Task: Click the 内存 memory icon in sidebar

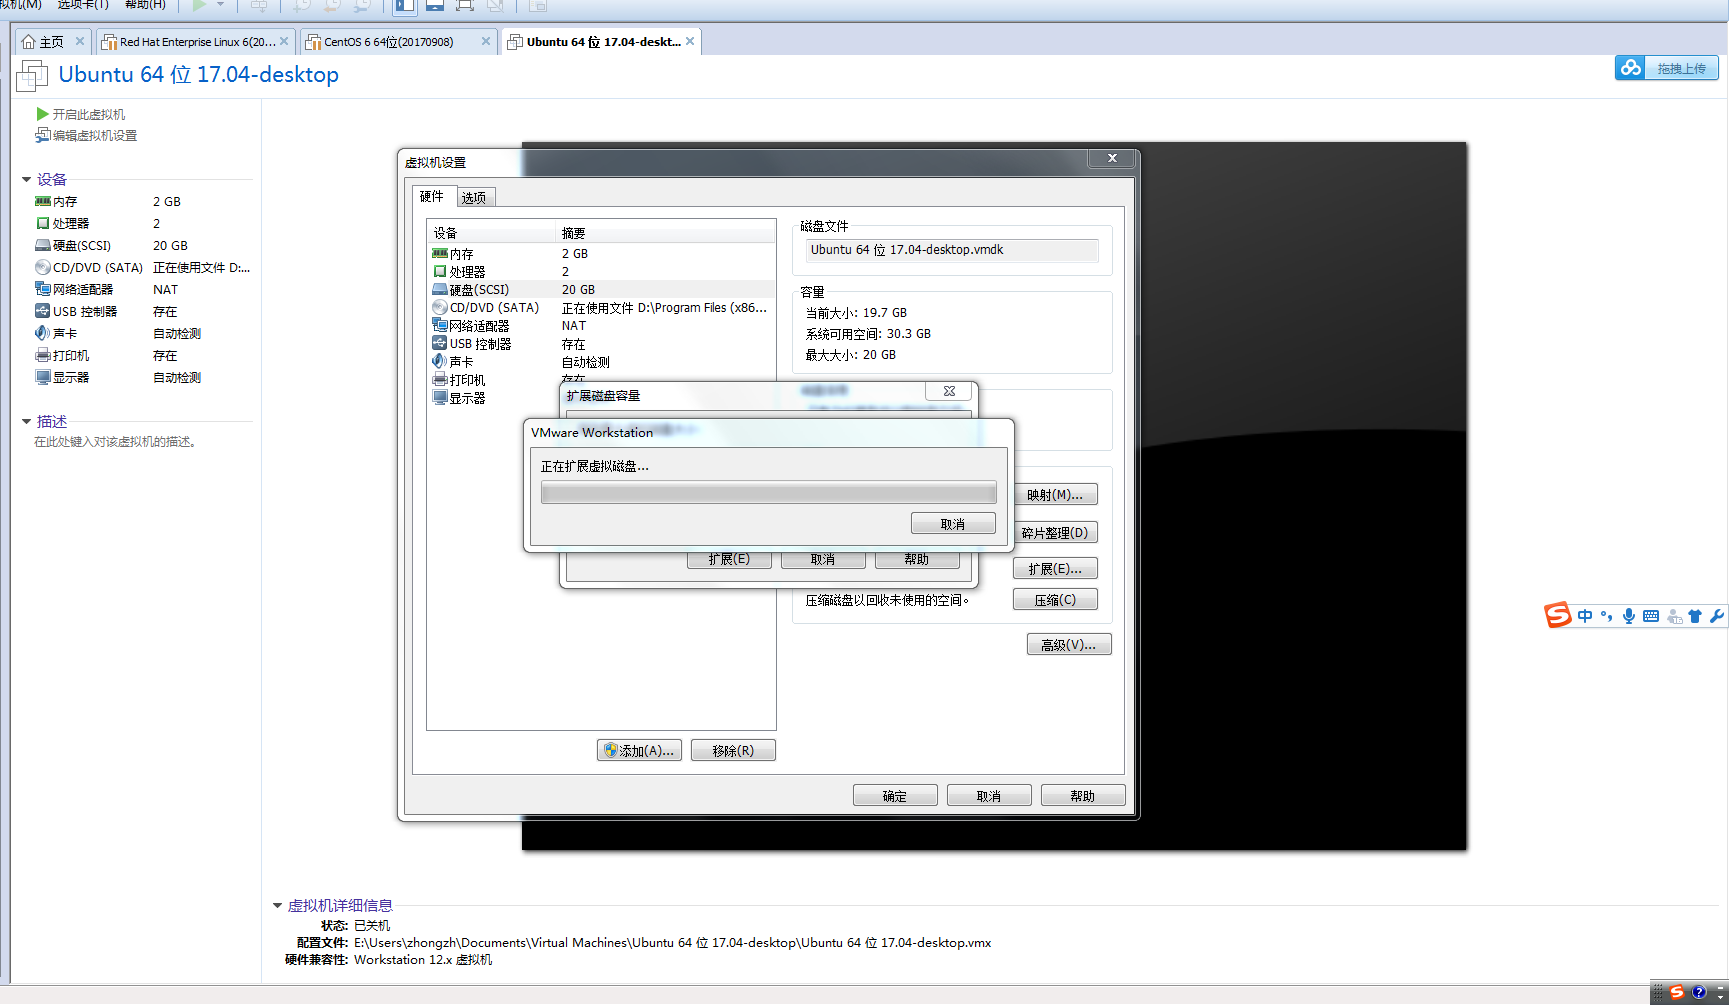Action: coord(43,201)
